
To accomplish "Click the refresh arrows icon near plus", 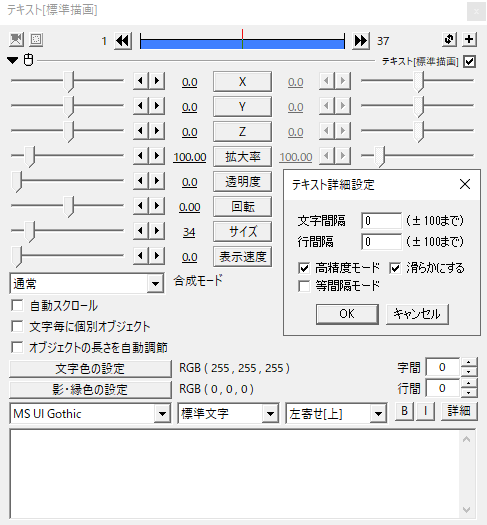I will (x=449, y=39).
